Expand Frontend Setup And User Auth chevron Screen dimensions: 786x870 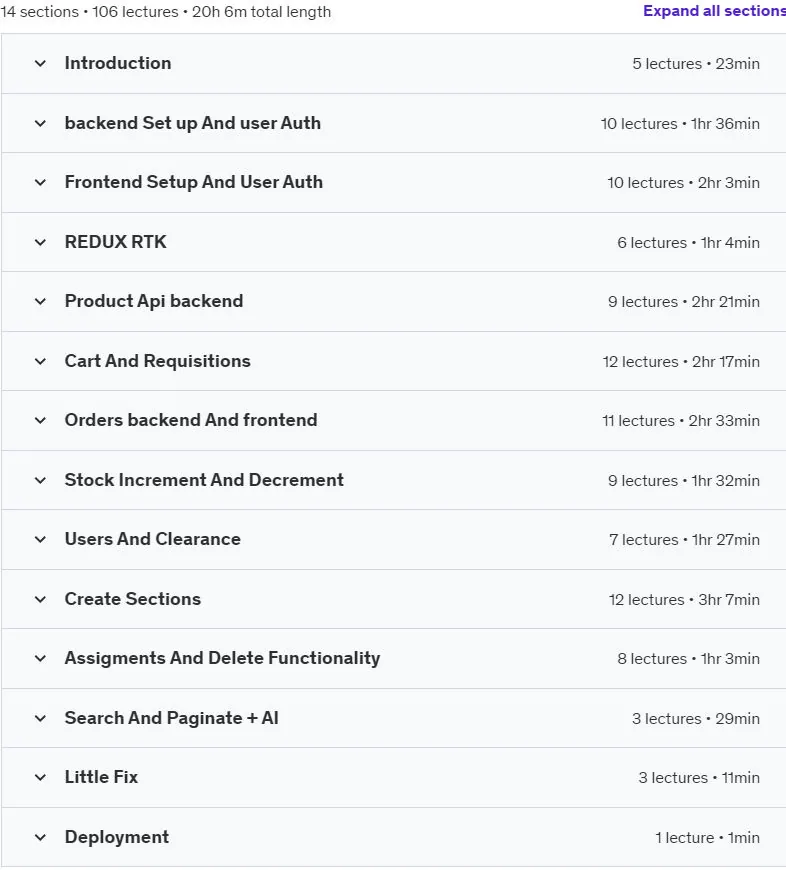pos(40,183)
